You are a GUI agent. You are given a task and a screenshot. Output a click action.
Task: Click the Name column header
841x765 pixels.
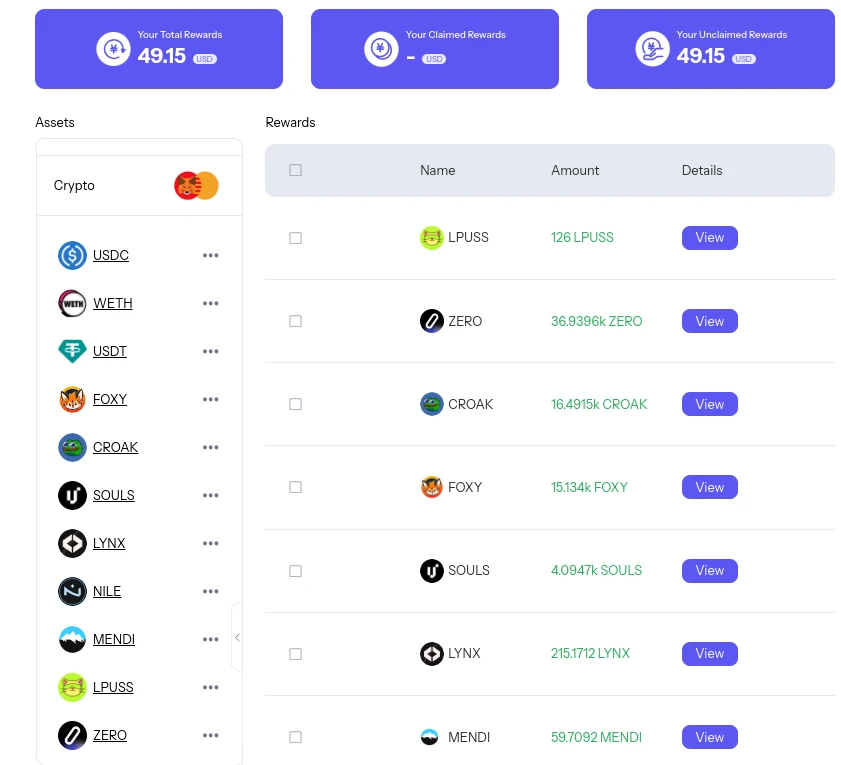point(438,170)
